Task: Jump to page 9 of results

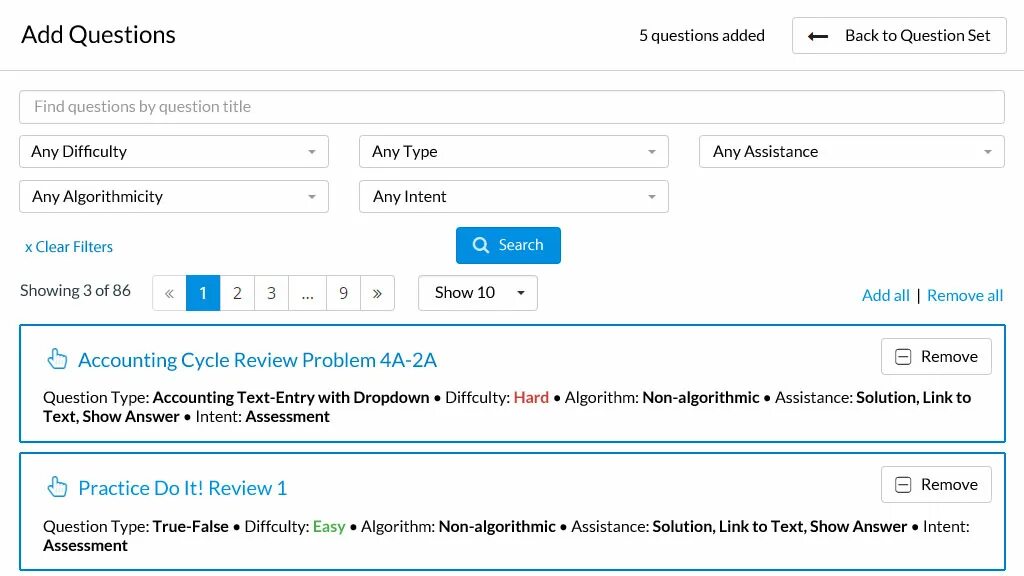Action: coord(343,293)
